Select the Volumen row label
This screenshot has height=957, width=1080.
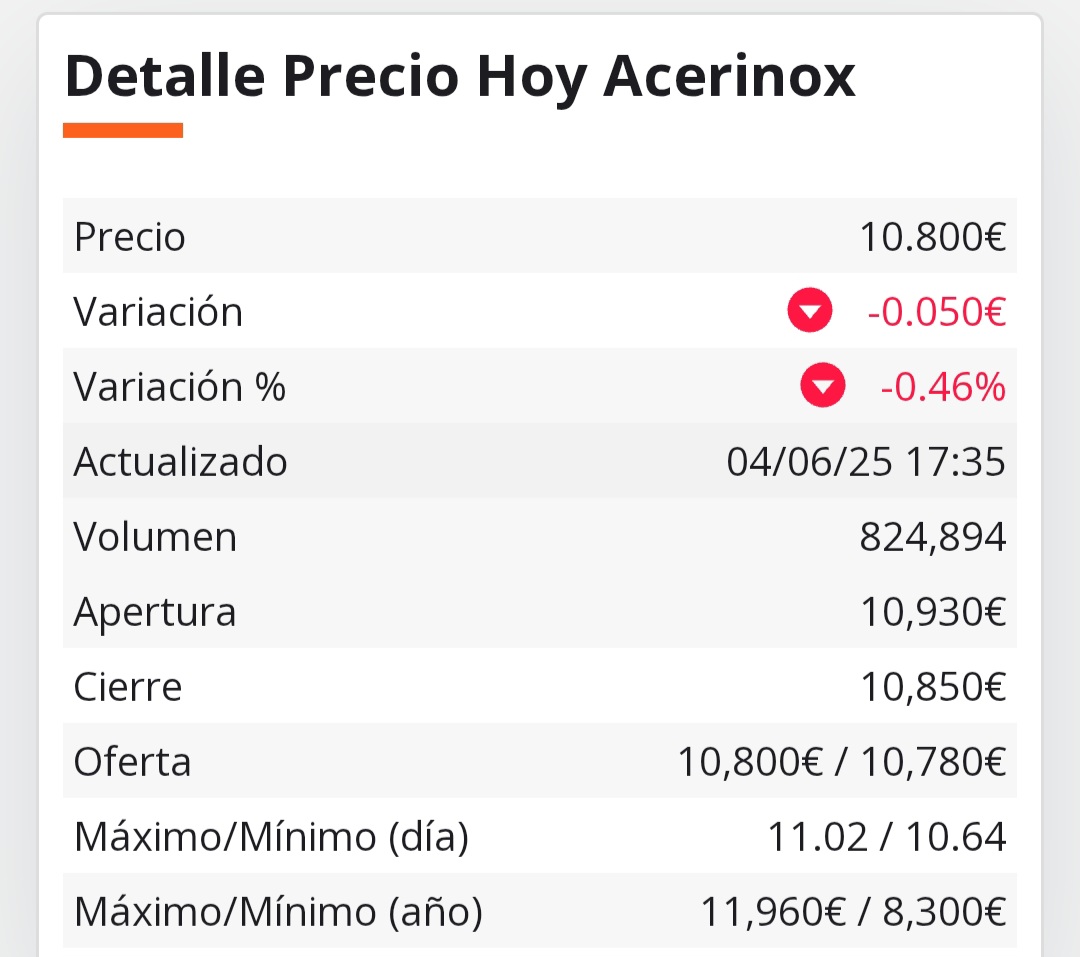[x=155, y=537]
